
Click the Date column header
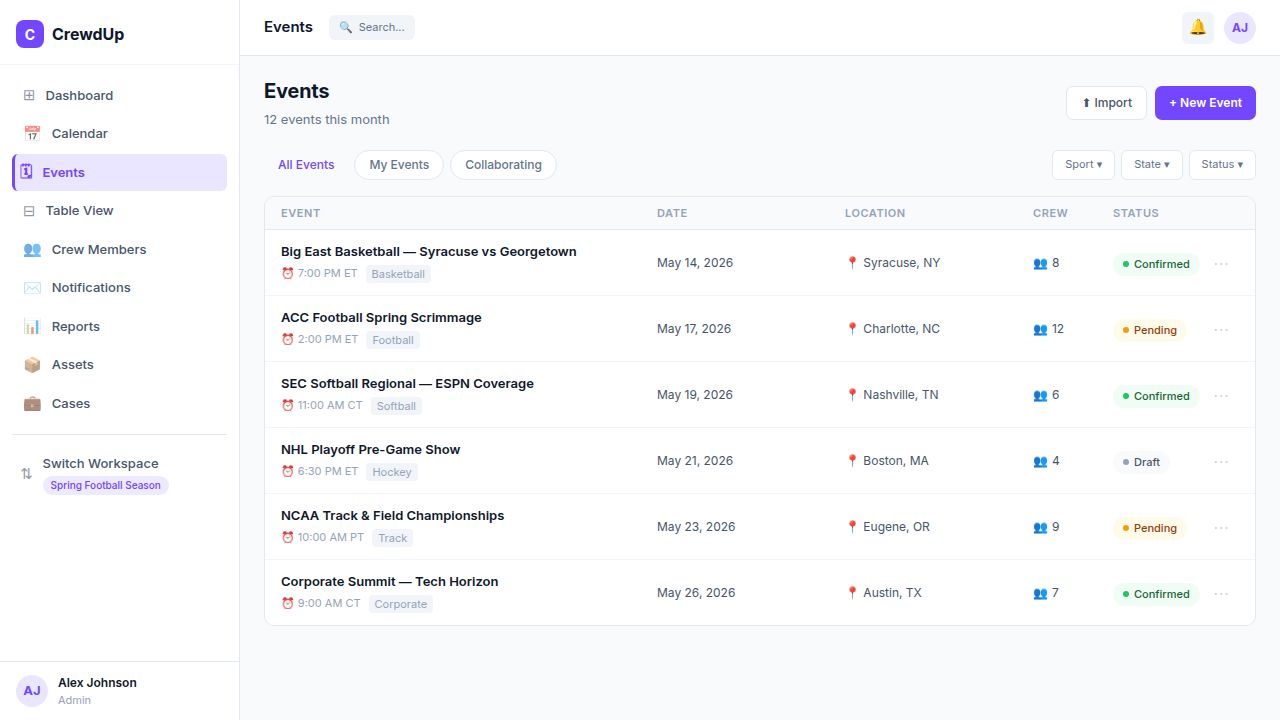tap(672, 213)
